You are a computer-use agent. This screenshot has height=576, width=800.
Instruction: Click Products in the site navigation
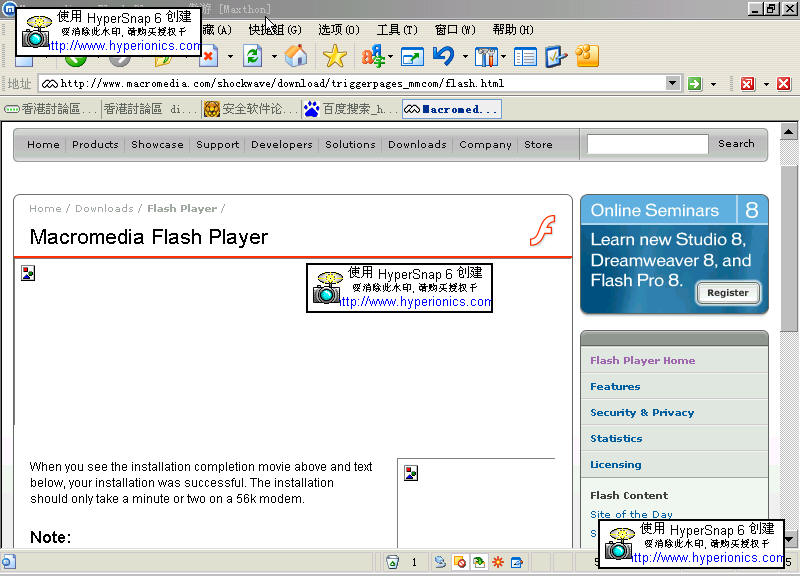pos(95,144)
